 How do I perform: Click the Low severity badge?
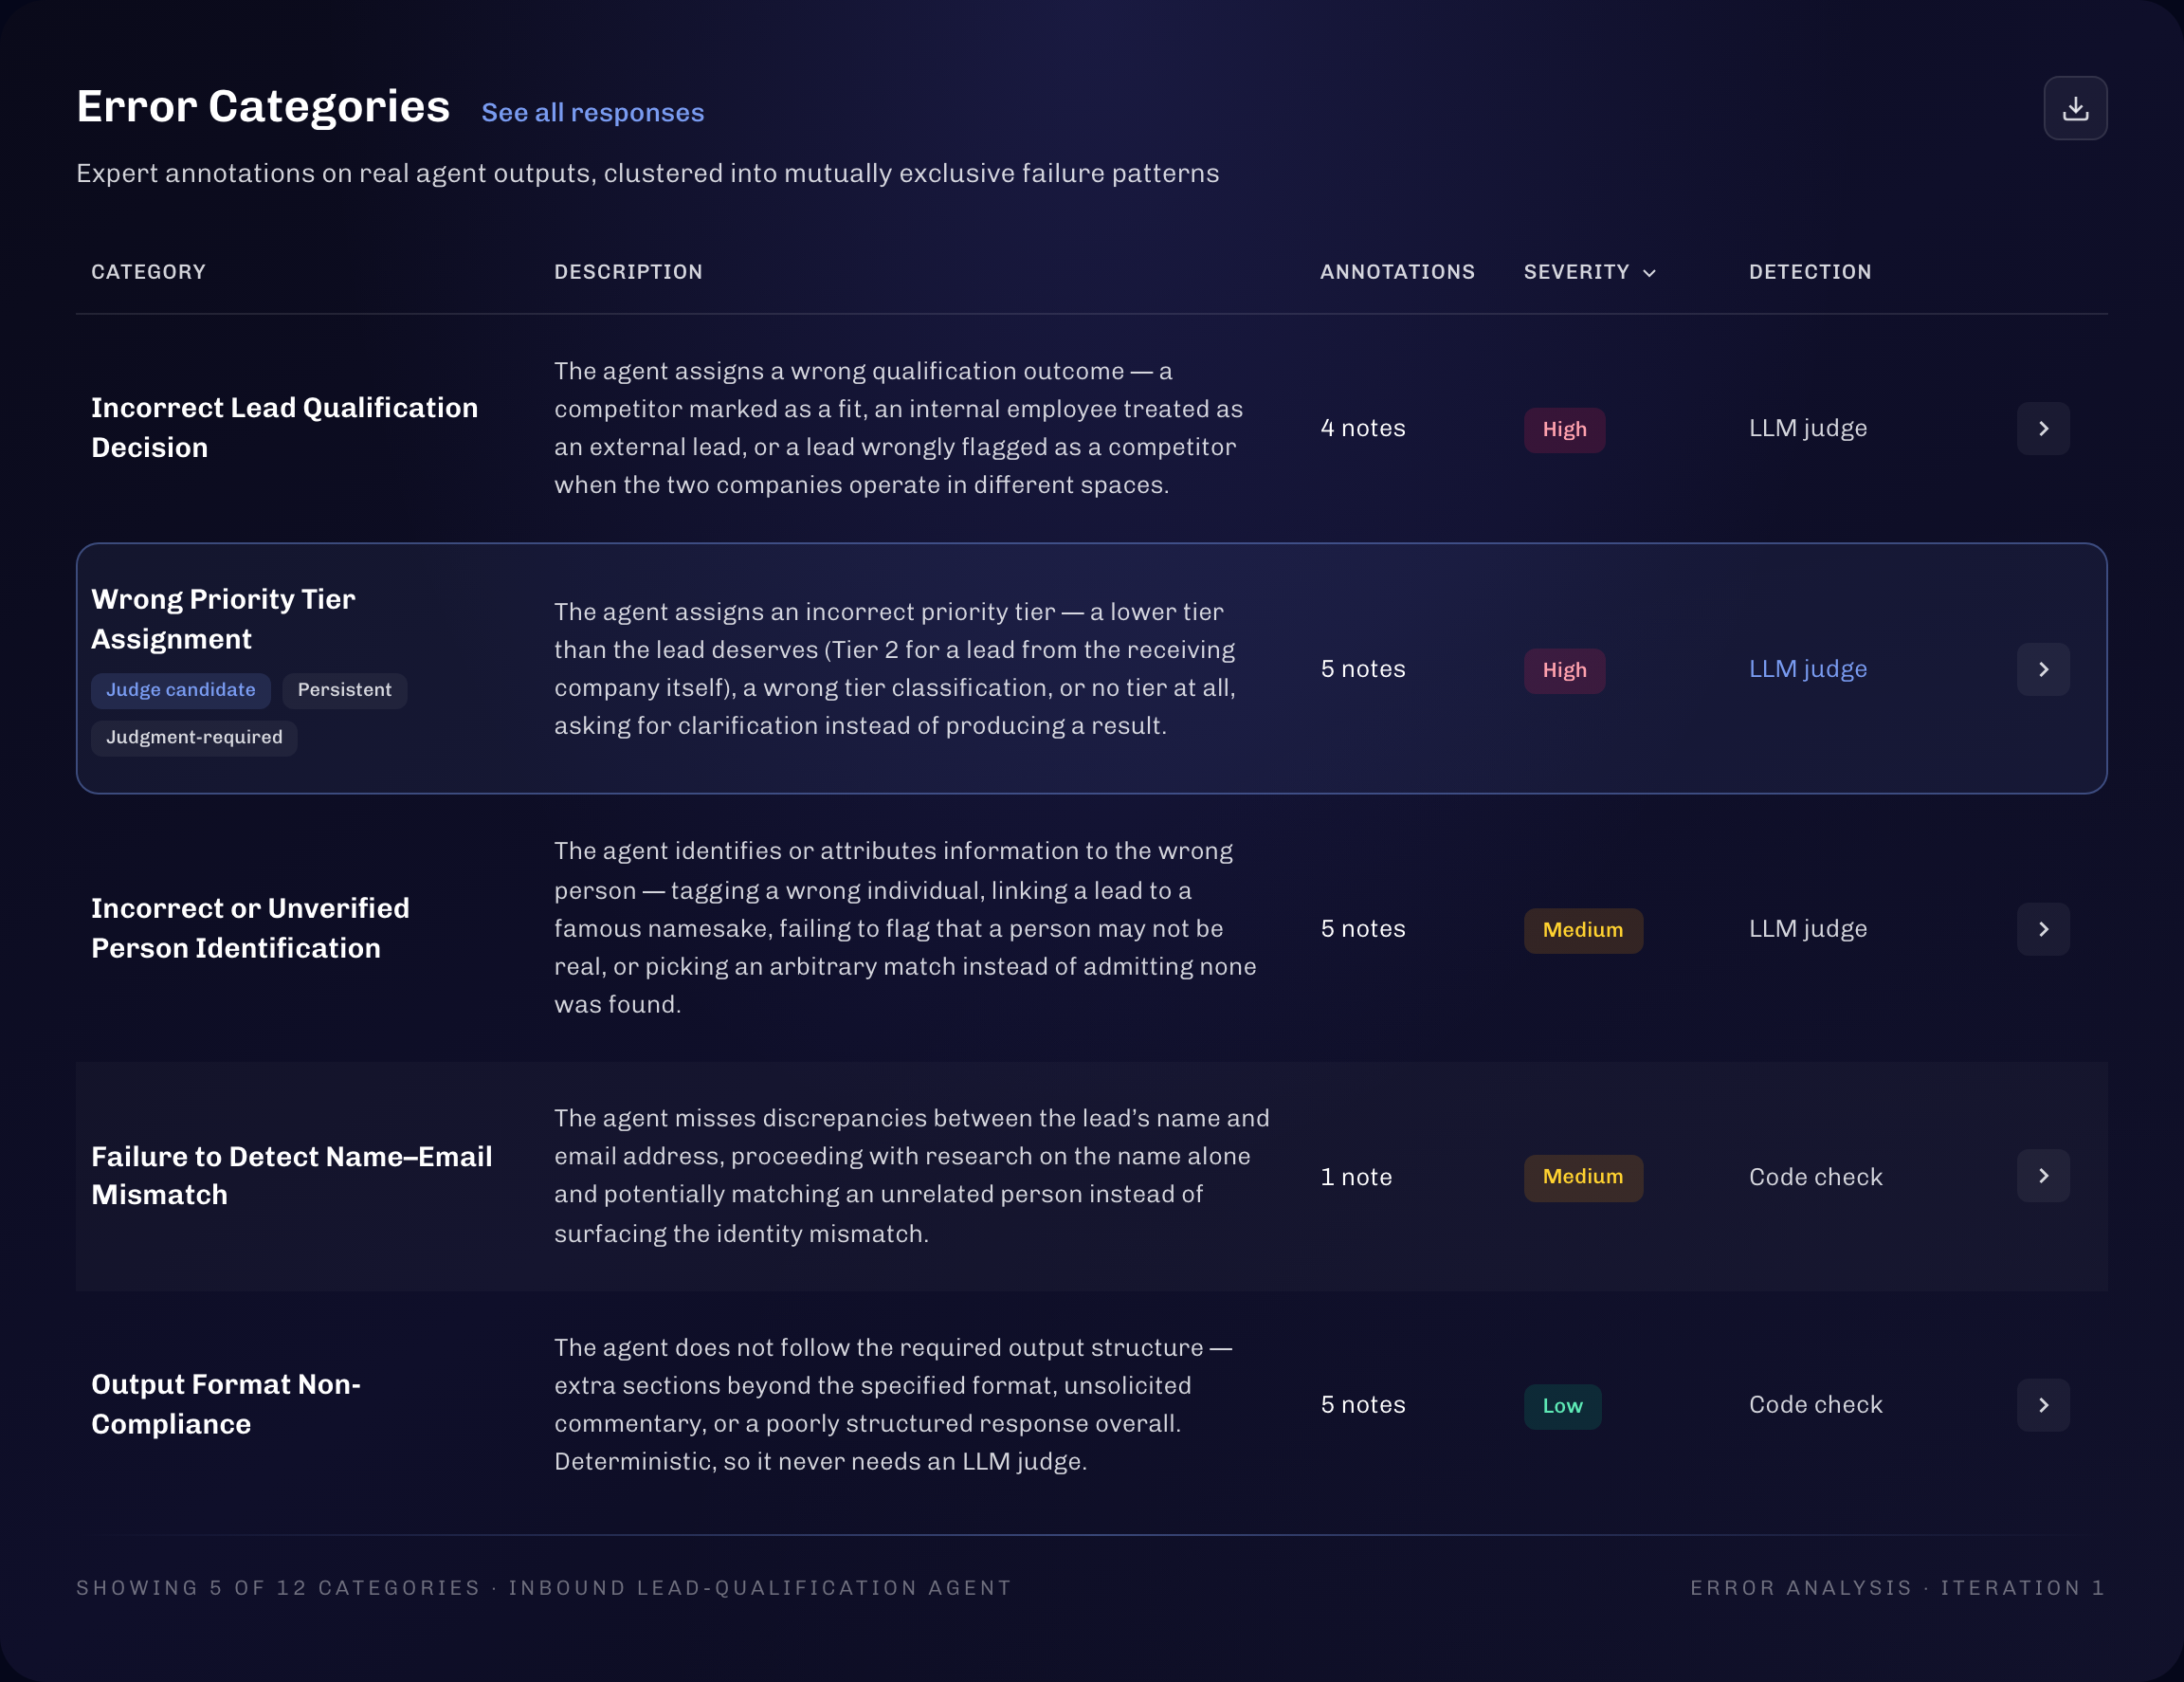pos(1562,1406)
